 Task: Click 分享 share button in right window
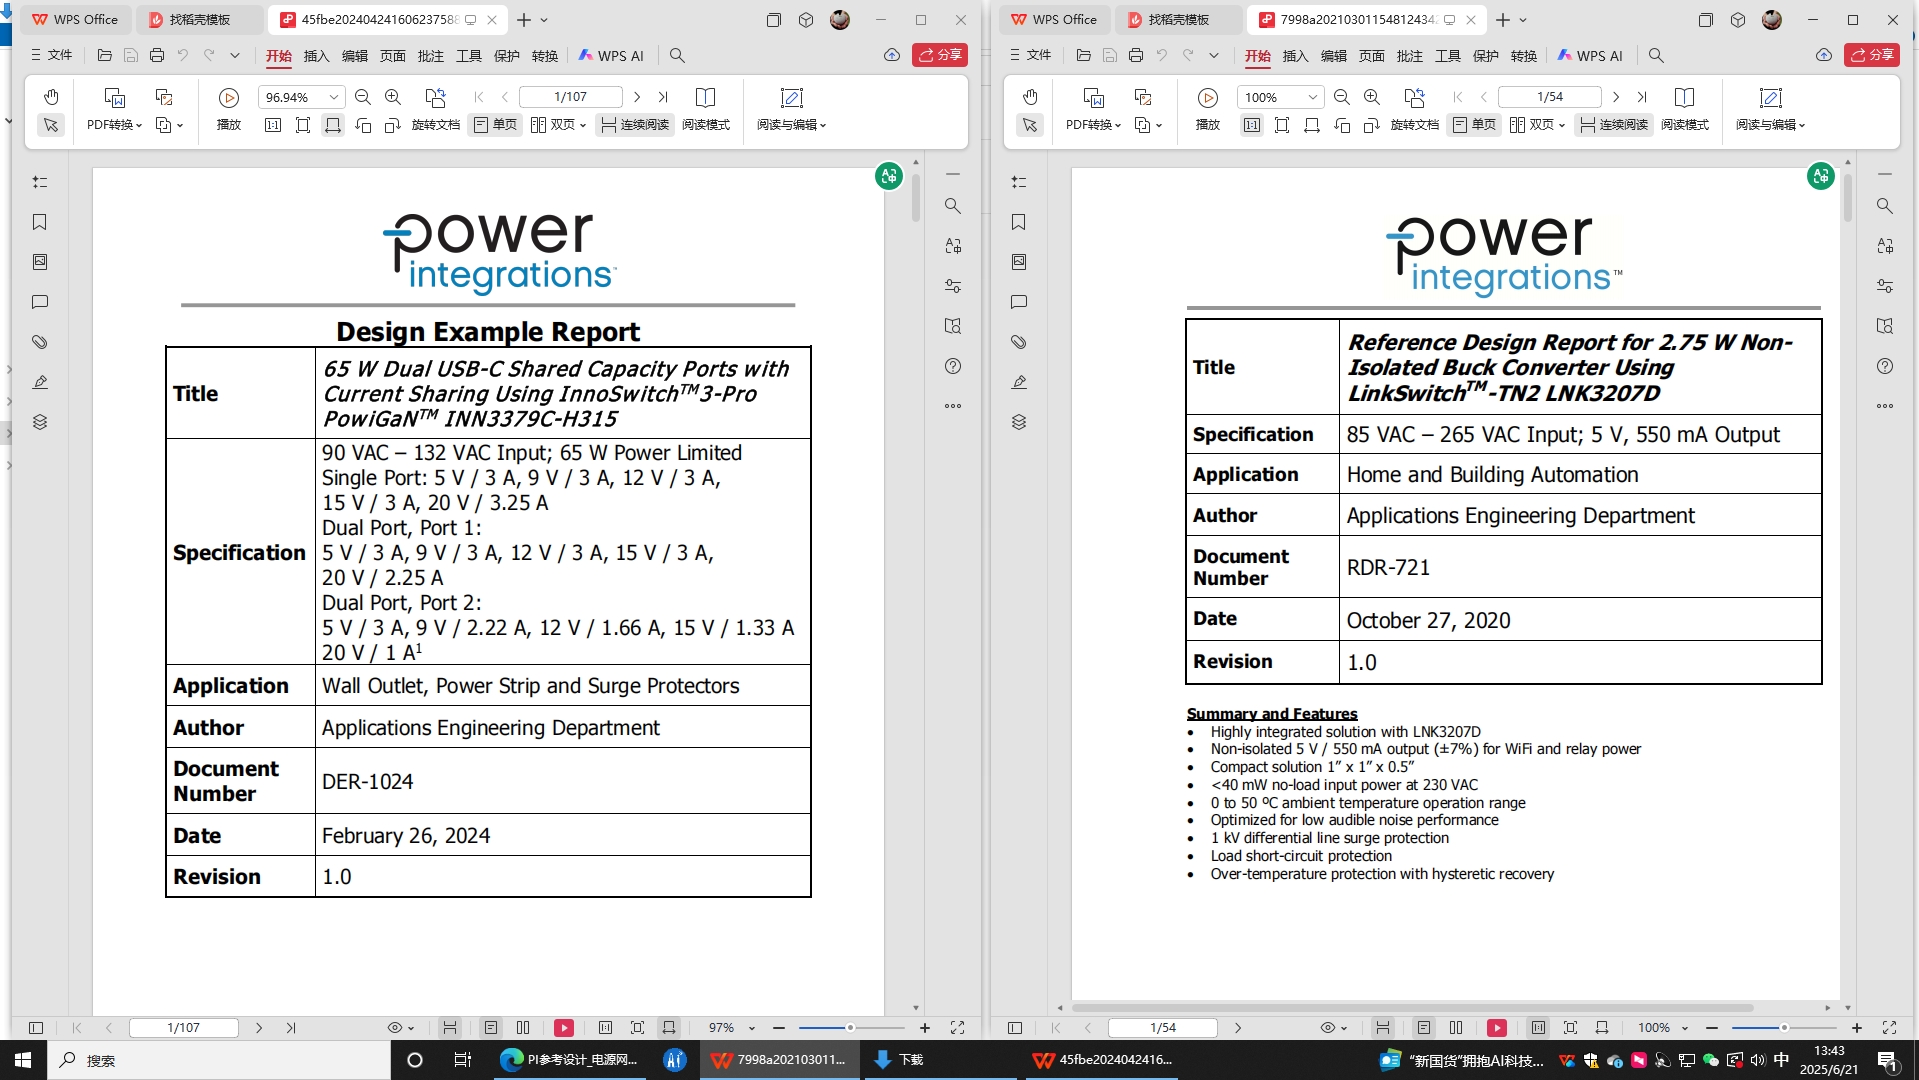click(1872, 56)
